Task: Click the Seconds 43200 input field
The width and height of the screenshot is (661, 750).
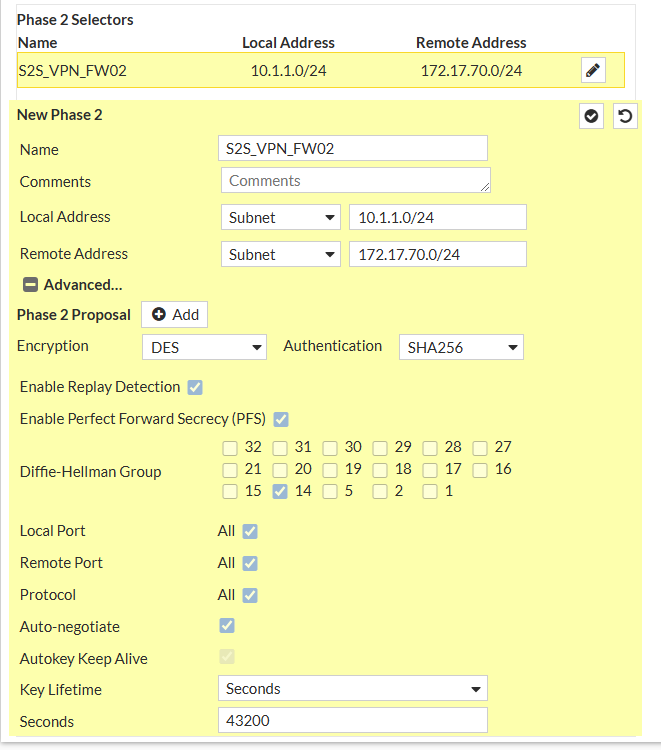Action: (x=353, y=720)
